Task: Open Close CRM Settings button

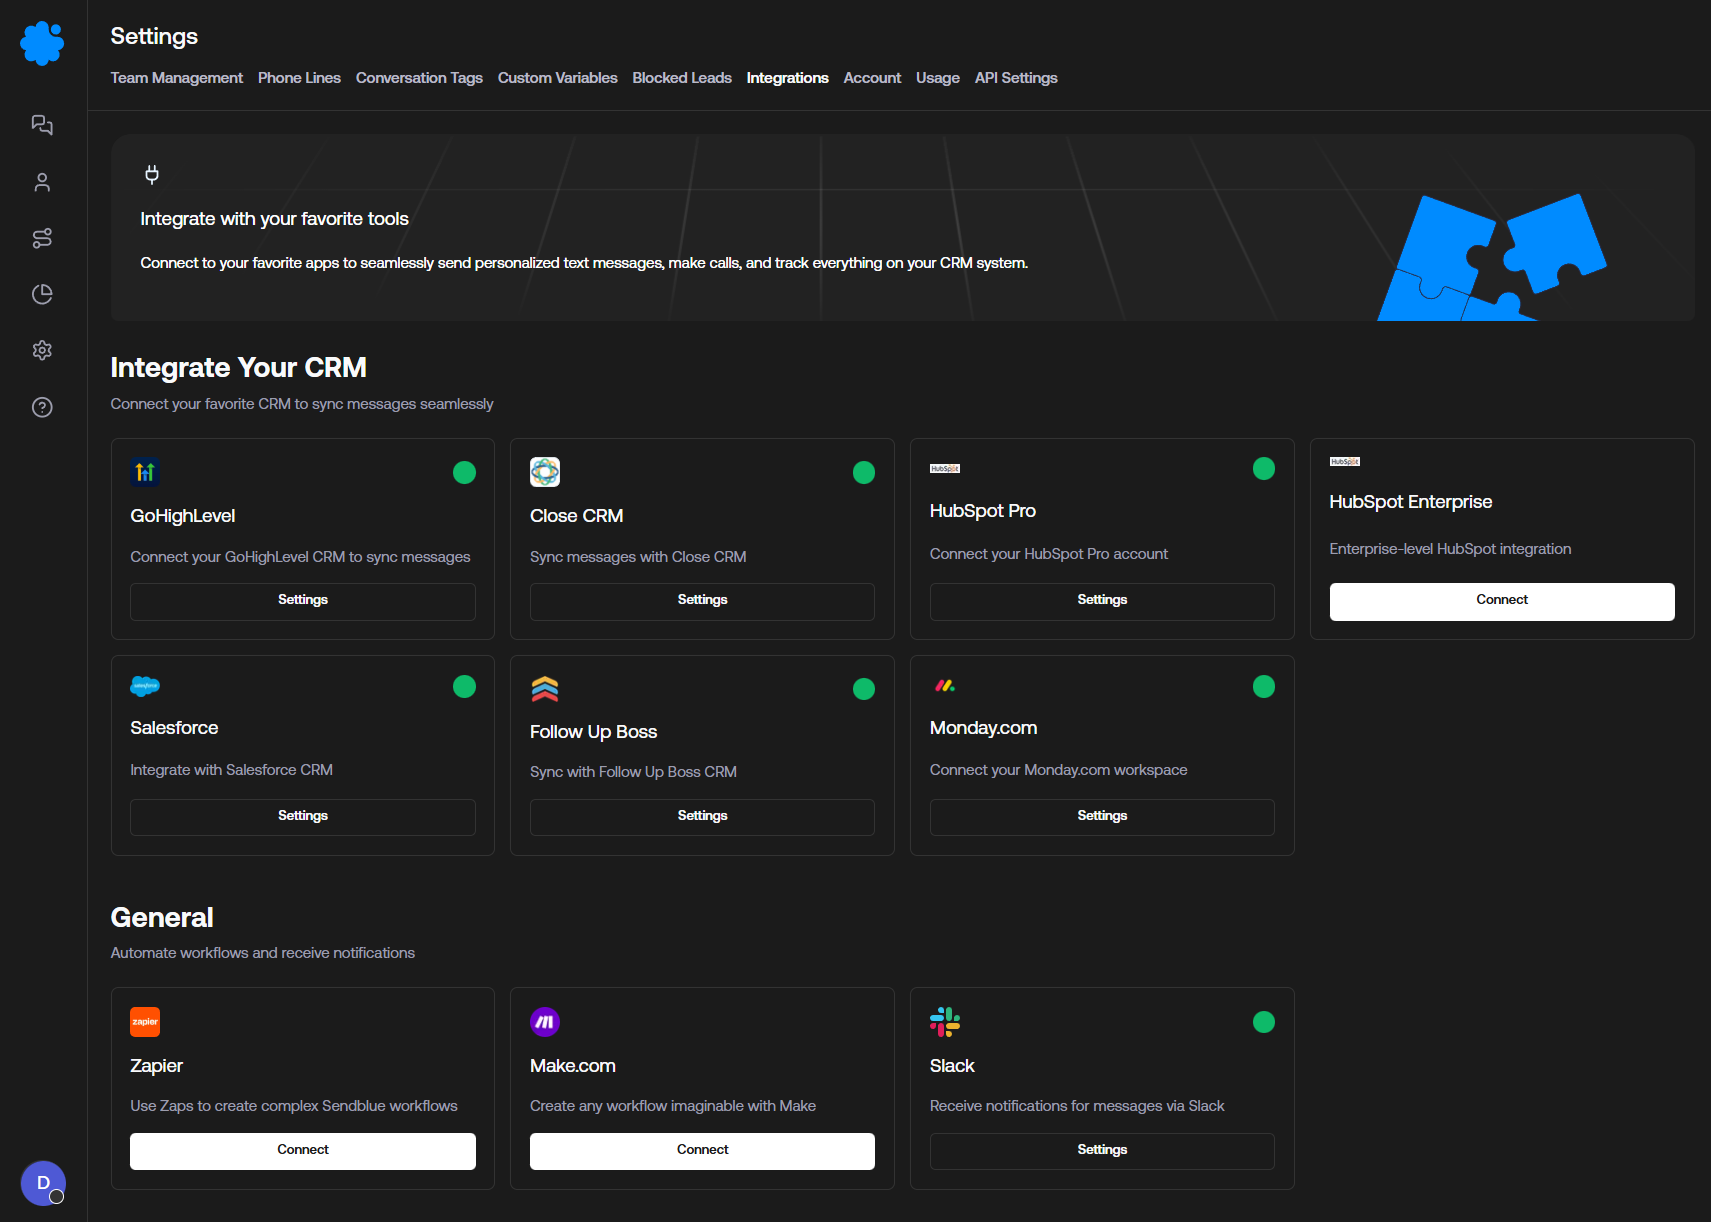Action: [702, 601]
